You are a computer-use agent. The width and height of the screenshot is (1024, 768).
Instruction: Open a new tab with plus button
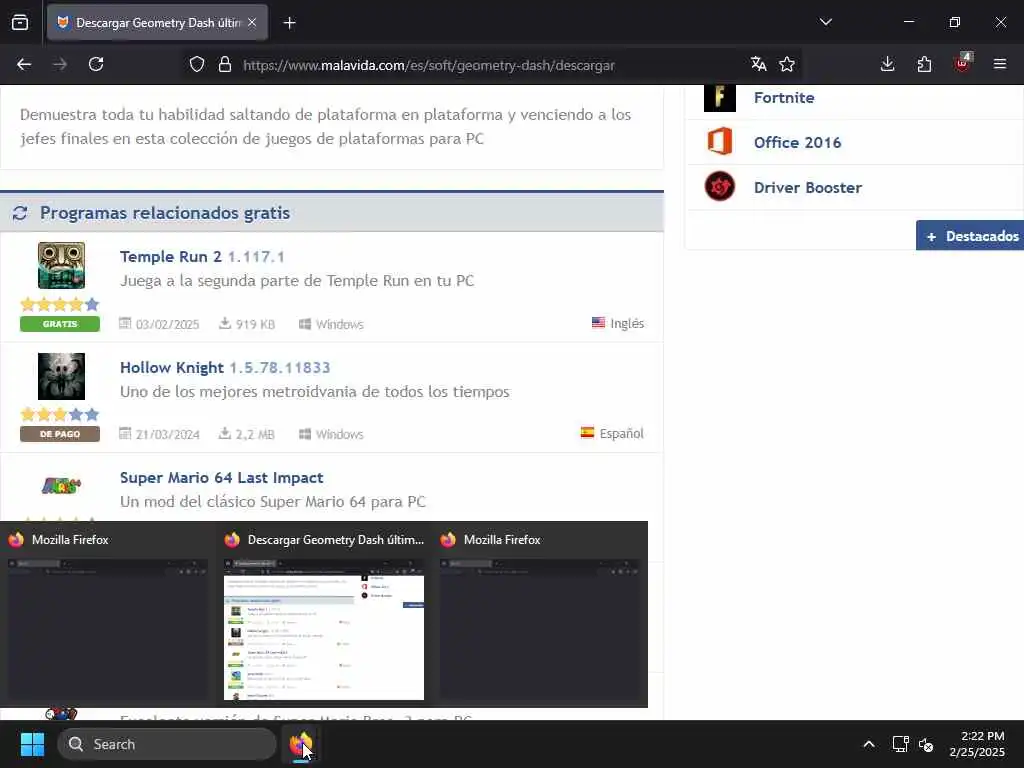pyautogui.click(x=289, y=23)
